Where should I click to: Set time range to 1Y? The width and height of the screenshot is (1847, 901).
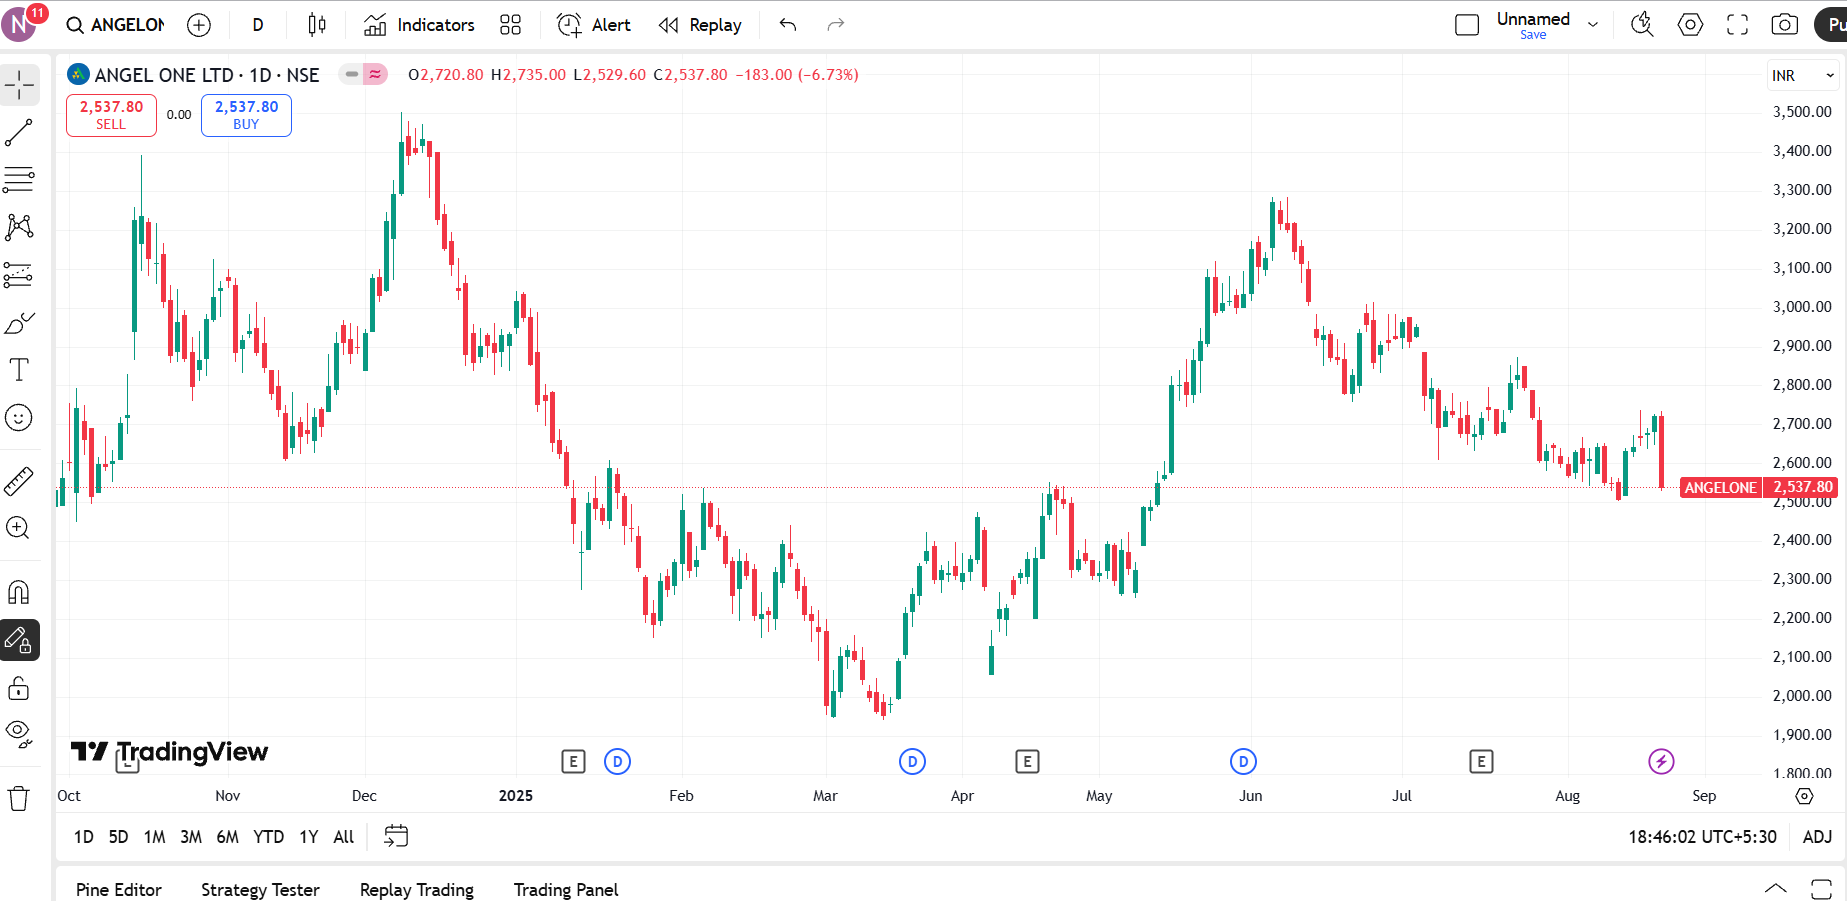pos(309,837)
